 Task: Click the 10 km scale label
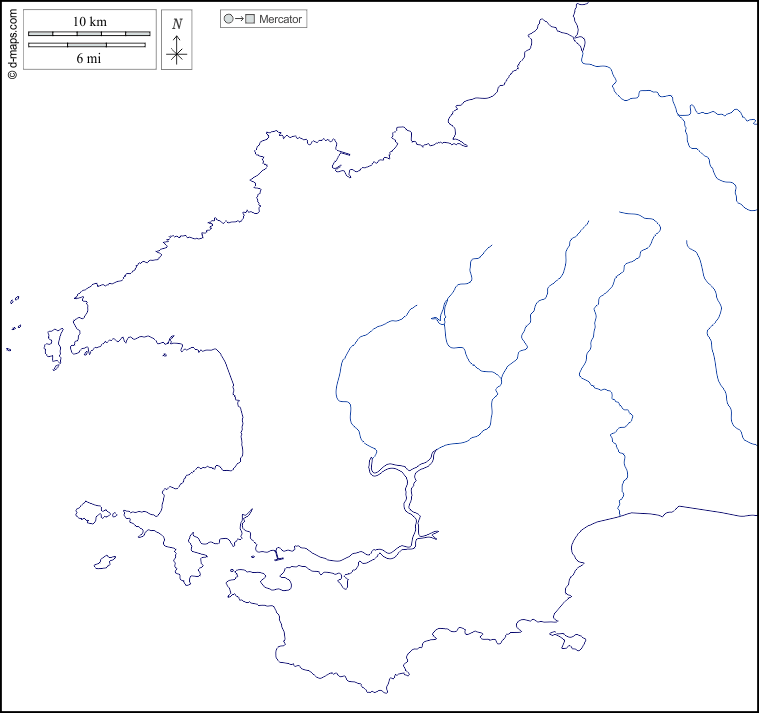pos(89,22)
